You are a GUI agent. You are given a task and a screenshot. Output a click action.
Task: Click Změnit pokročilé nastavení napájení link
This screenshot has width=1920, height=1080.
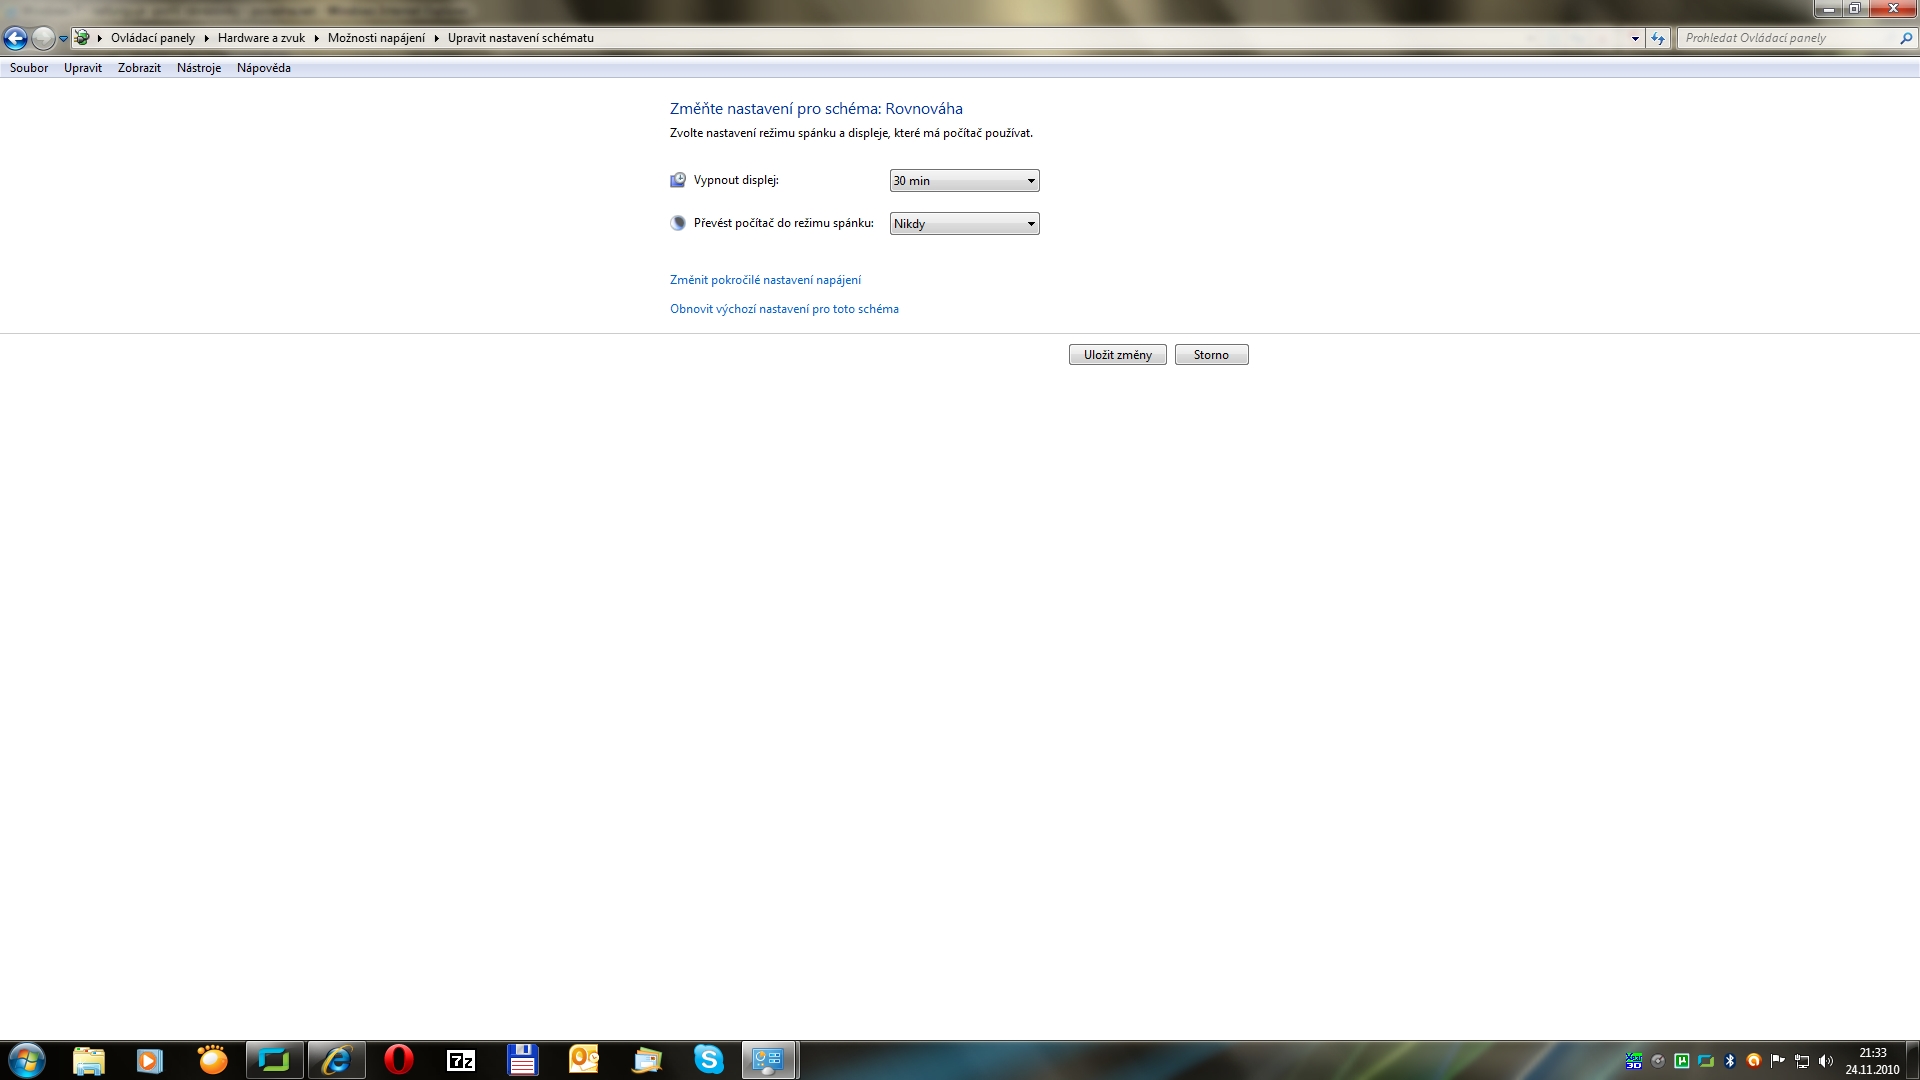[x=765, y=280]
